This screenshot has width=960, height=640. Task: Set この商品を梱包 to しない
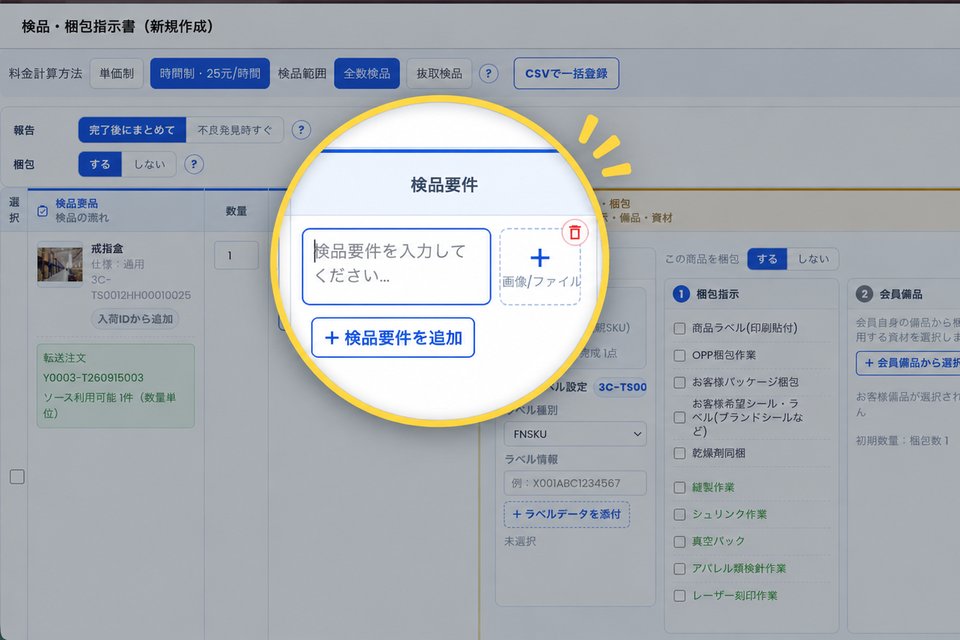point(812,259)
